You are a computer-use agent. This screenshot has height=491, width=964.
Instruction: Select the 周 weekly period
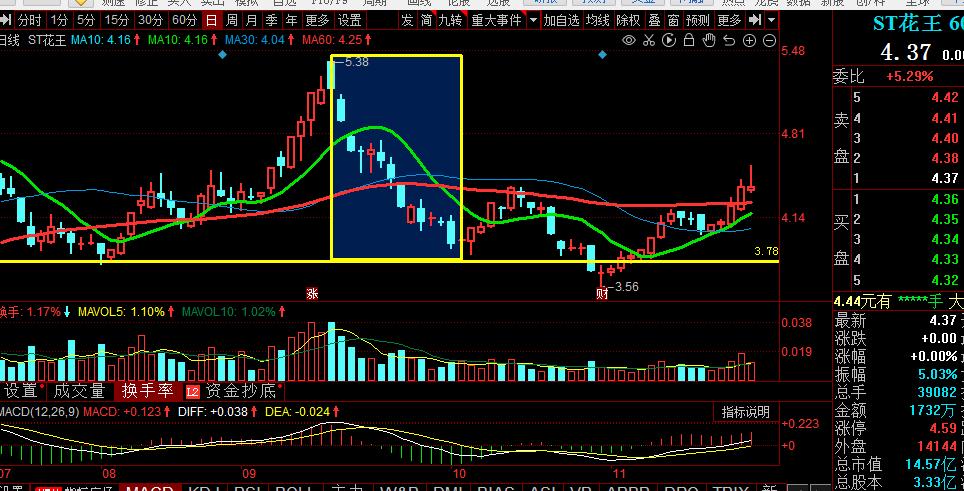231,20
